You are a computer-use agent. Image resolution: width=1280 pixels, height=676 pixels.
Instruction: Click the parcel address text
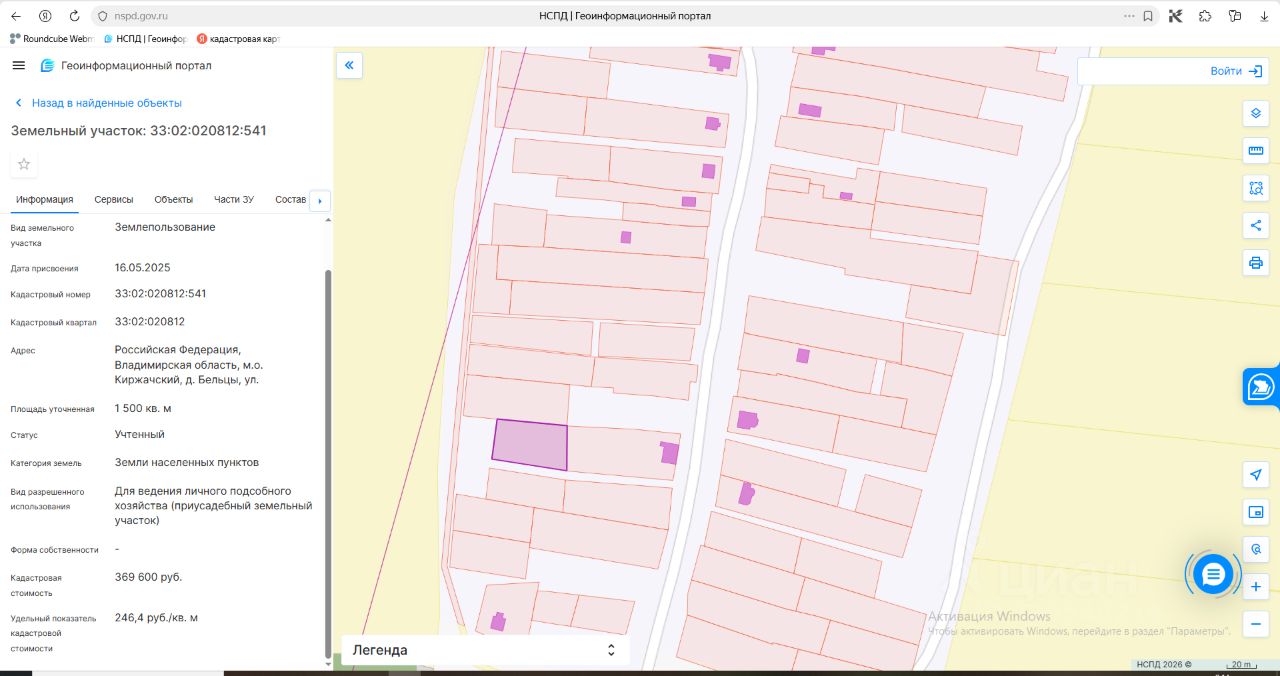pos(189,365)
